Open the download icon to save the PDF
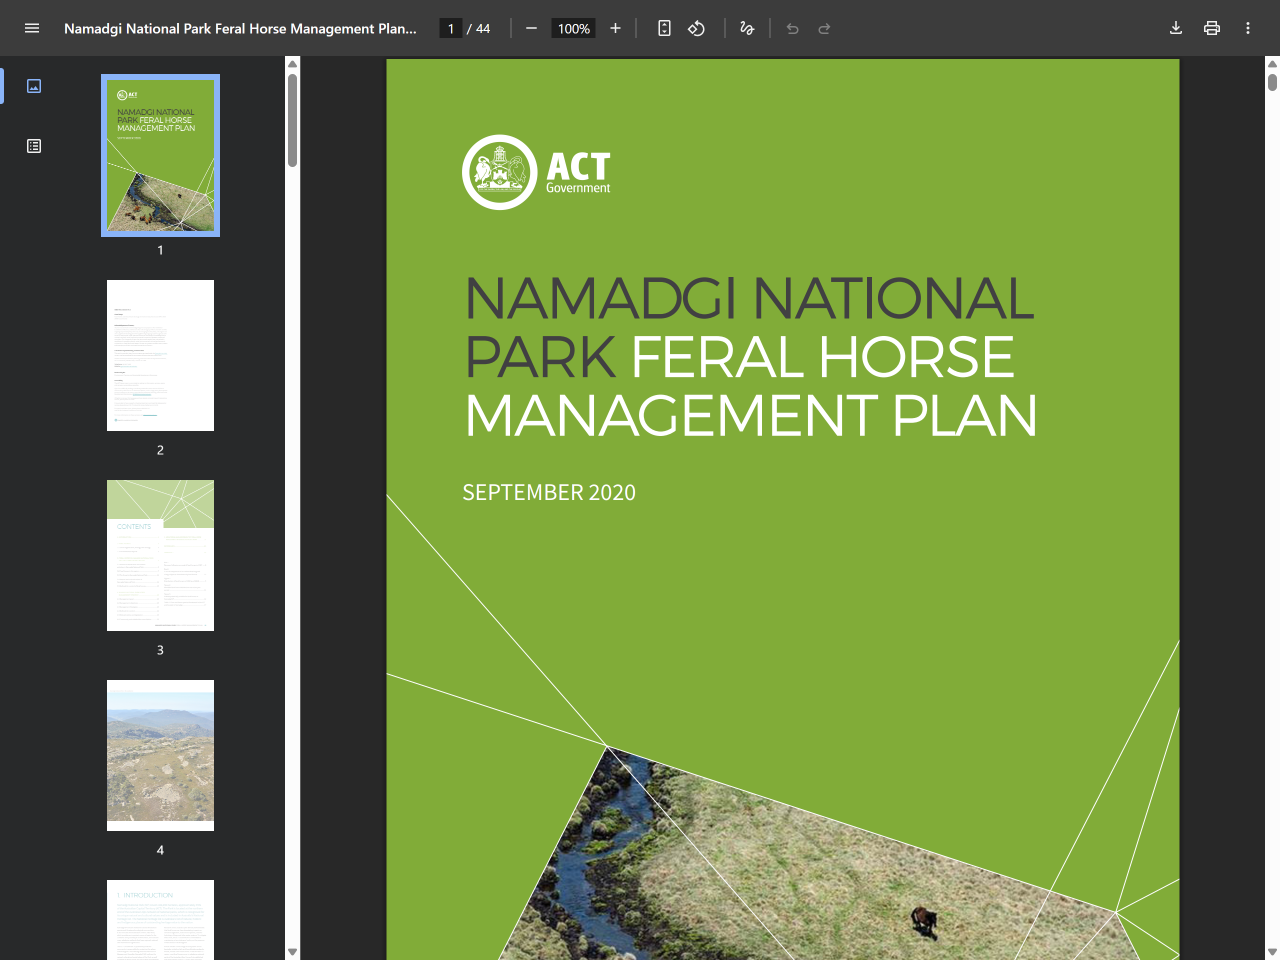1280x960 pixels. 1176,28
